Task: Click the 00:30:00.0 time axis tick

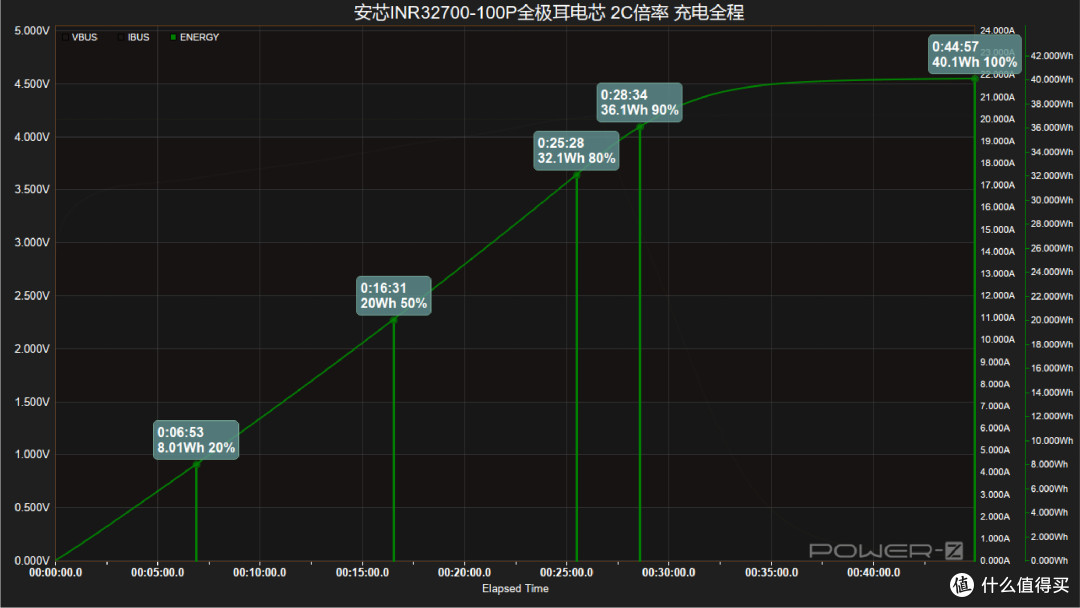Action: tap(668, 573)
